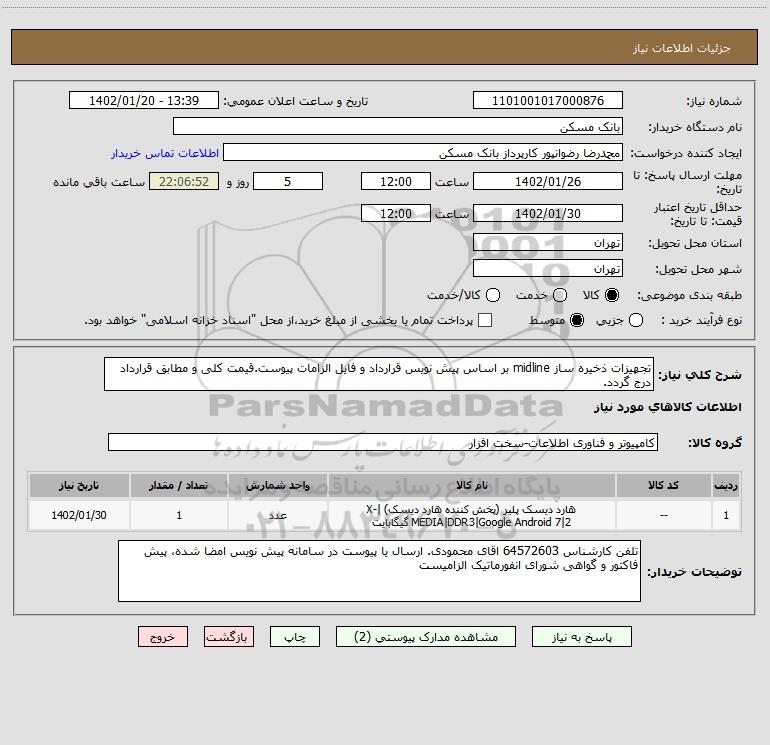Viewport: 770px width, 745px height.
Task: Click the چاپ print button
Action: coord(295,637)
